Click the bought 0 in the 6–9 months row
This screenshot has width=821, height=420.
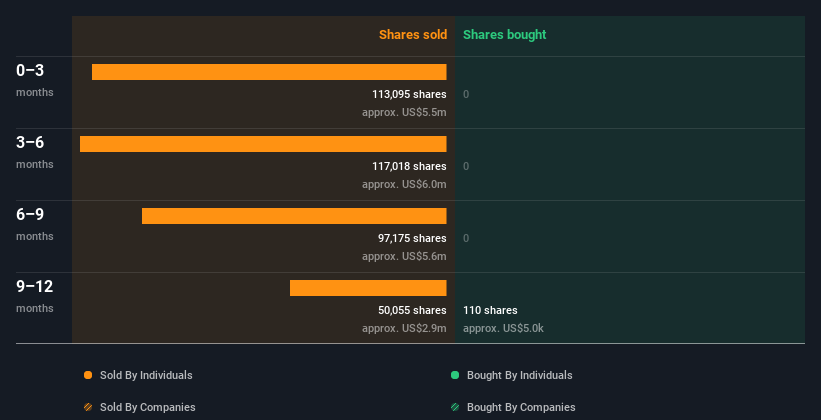(466, 238)
